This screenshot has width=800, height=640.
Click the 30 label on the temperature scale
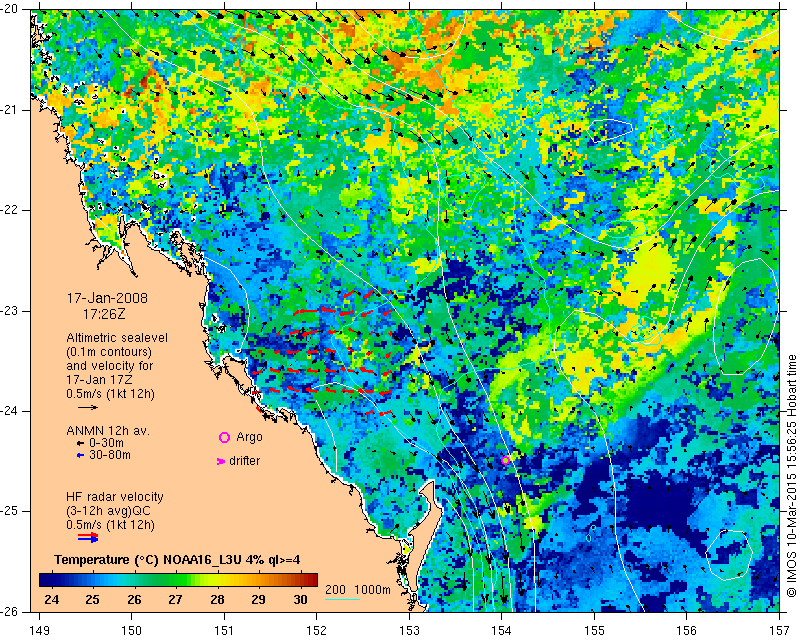coord(300,599)
